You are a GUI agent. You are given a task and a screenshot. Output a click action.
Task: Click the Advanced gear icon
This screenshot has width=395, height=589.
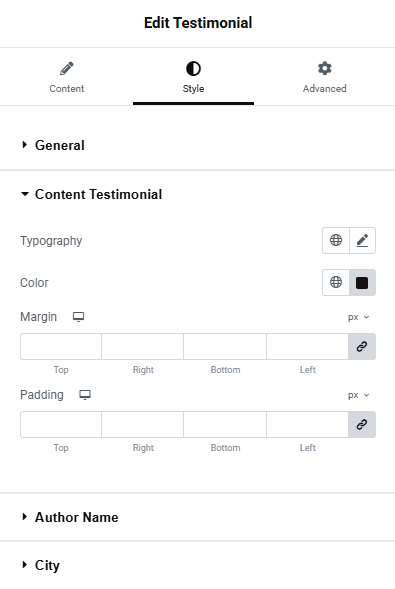point(325,68)
